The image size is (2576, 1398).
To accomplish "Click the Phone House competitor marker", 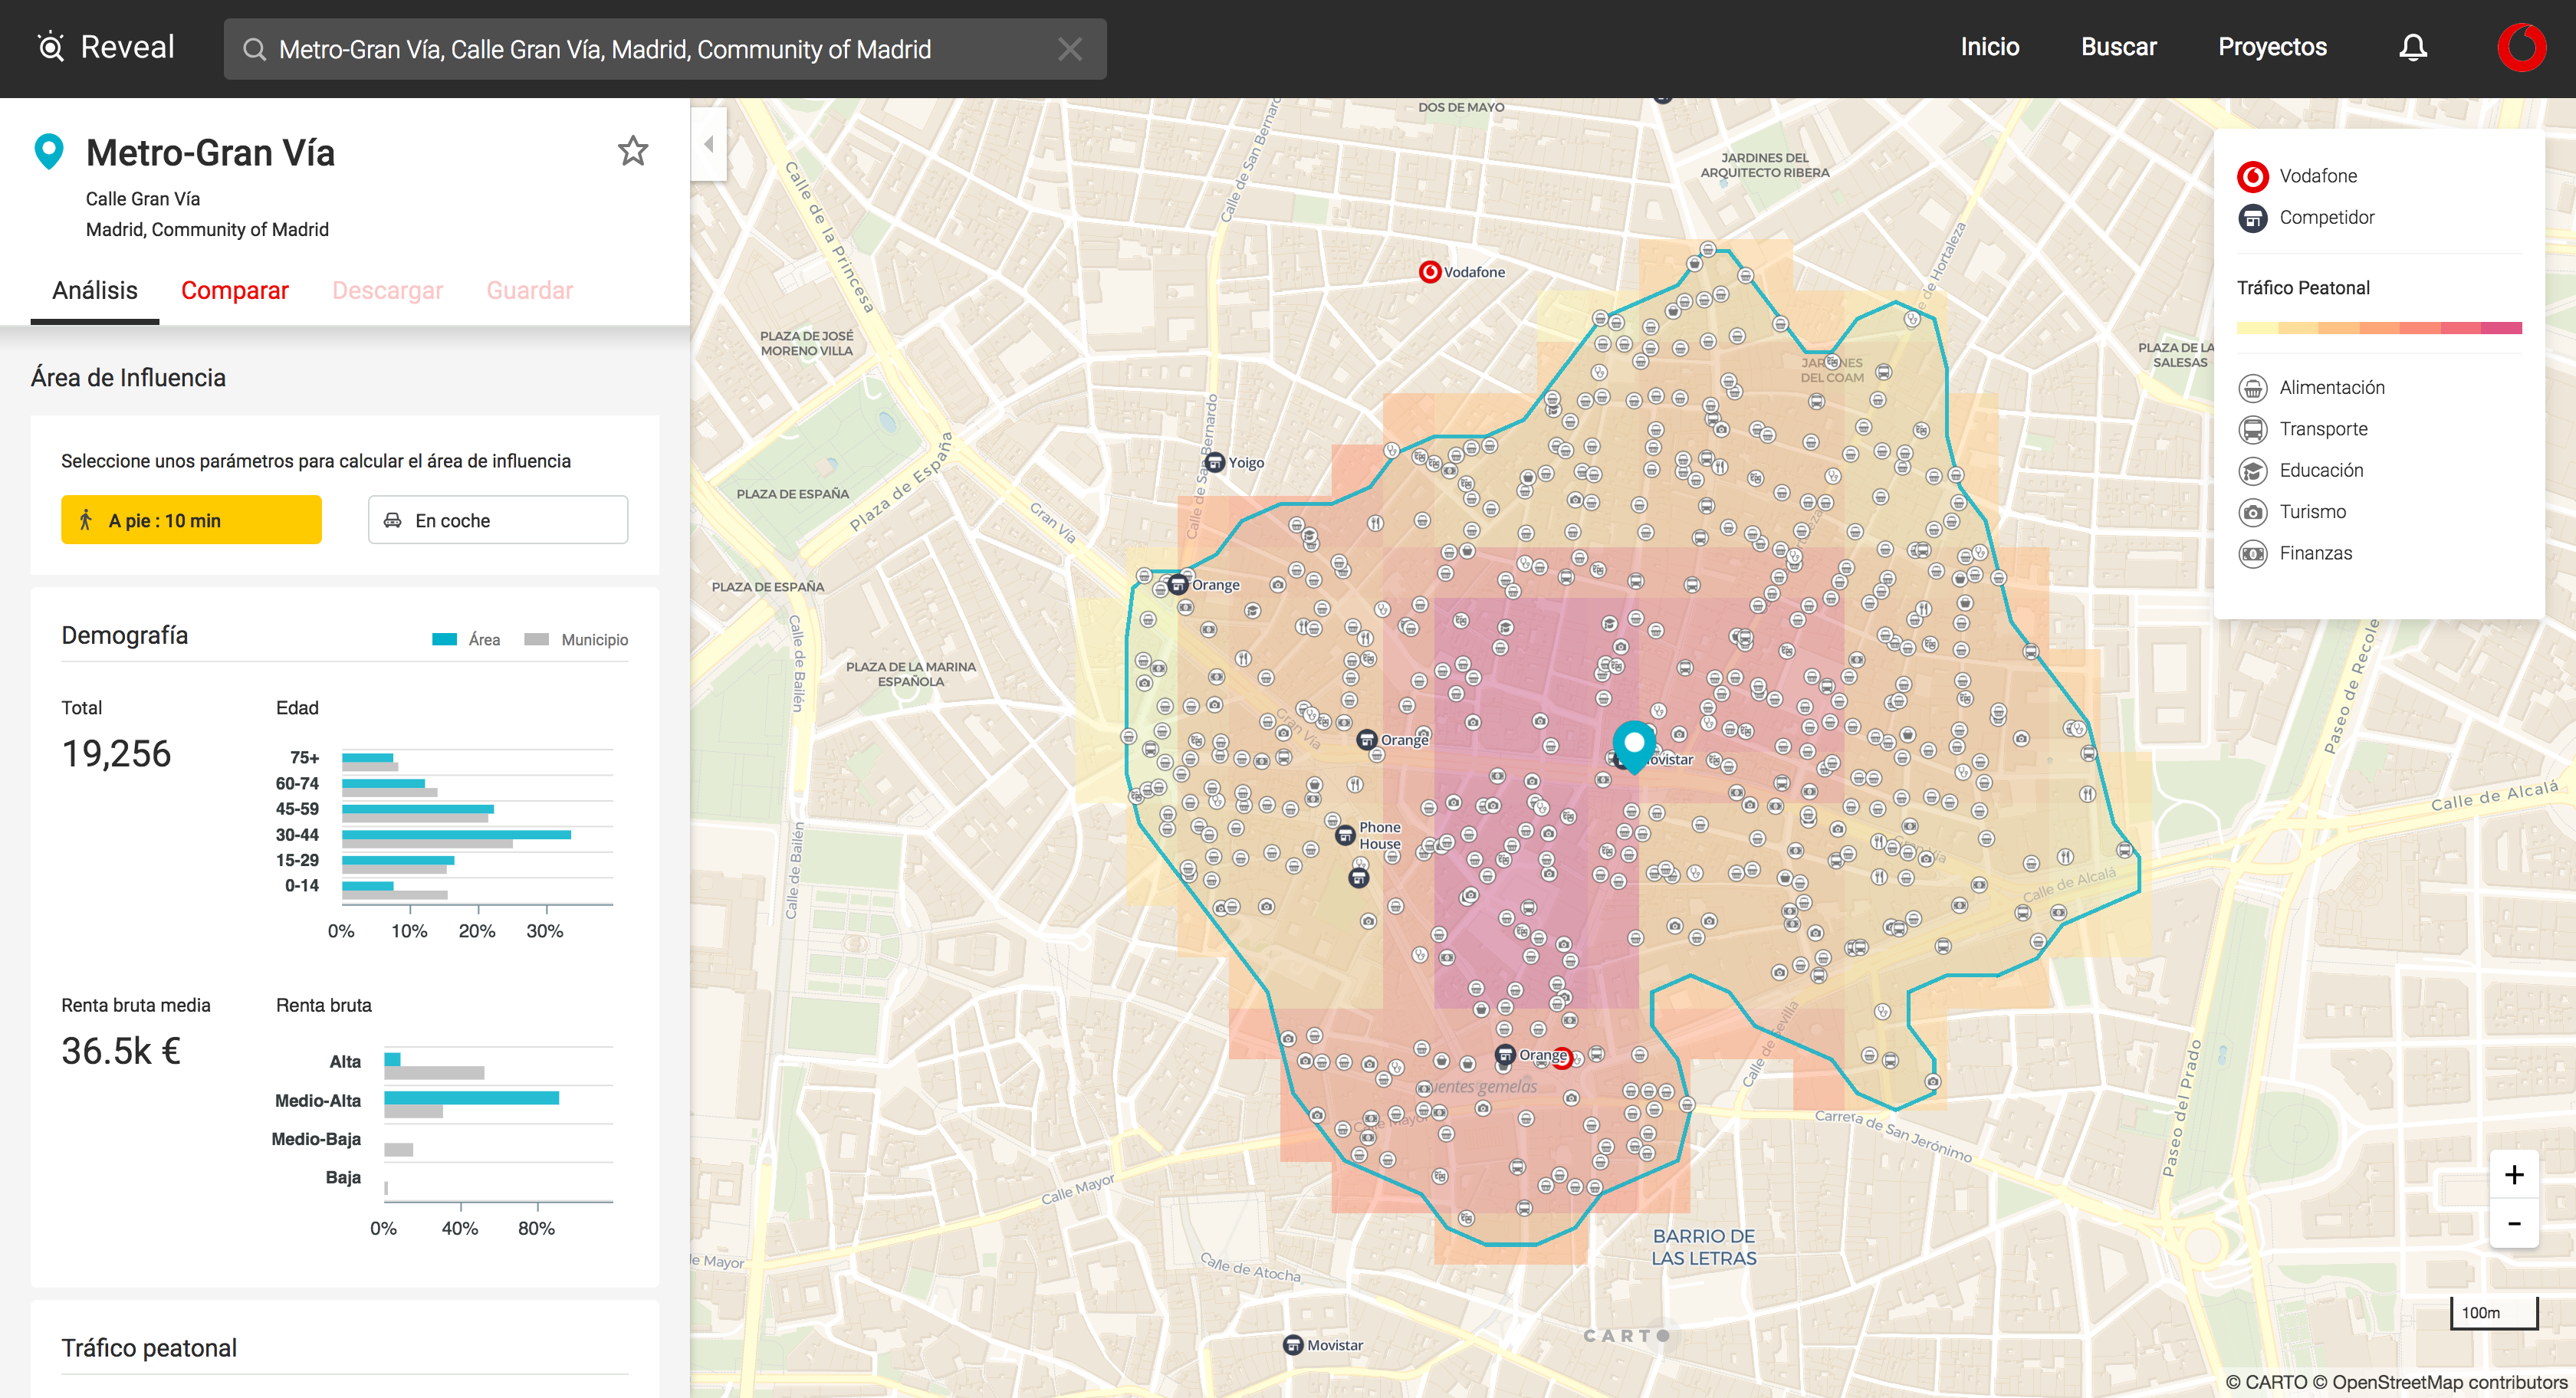I will point(1346,835).
